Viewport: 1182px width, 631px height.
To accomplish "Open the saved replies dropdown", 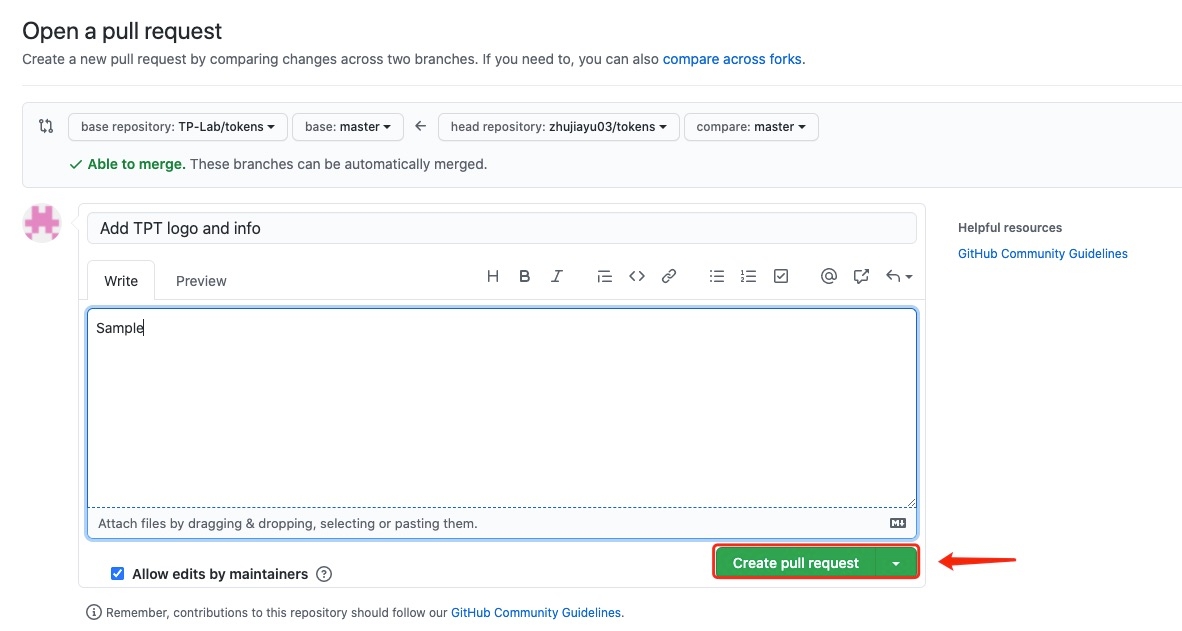I will click(899, 277).
